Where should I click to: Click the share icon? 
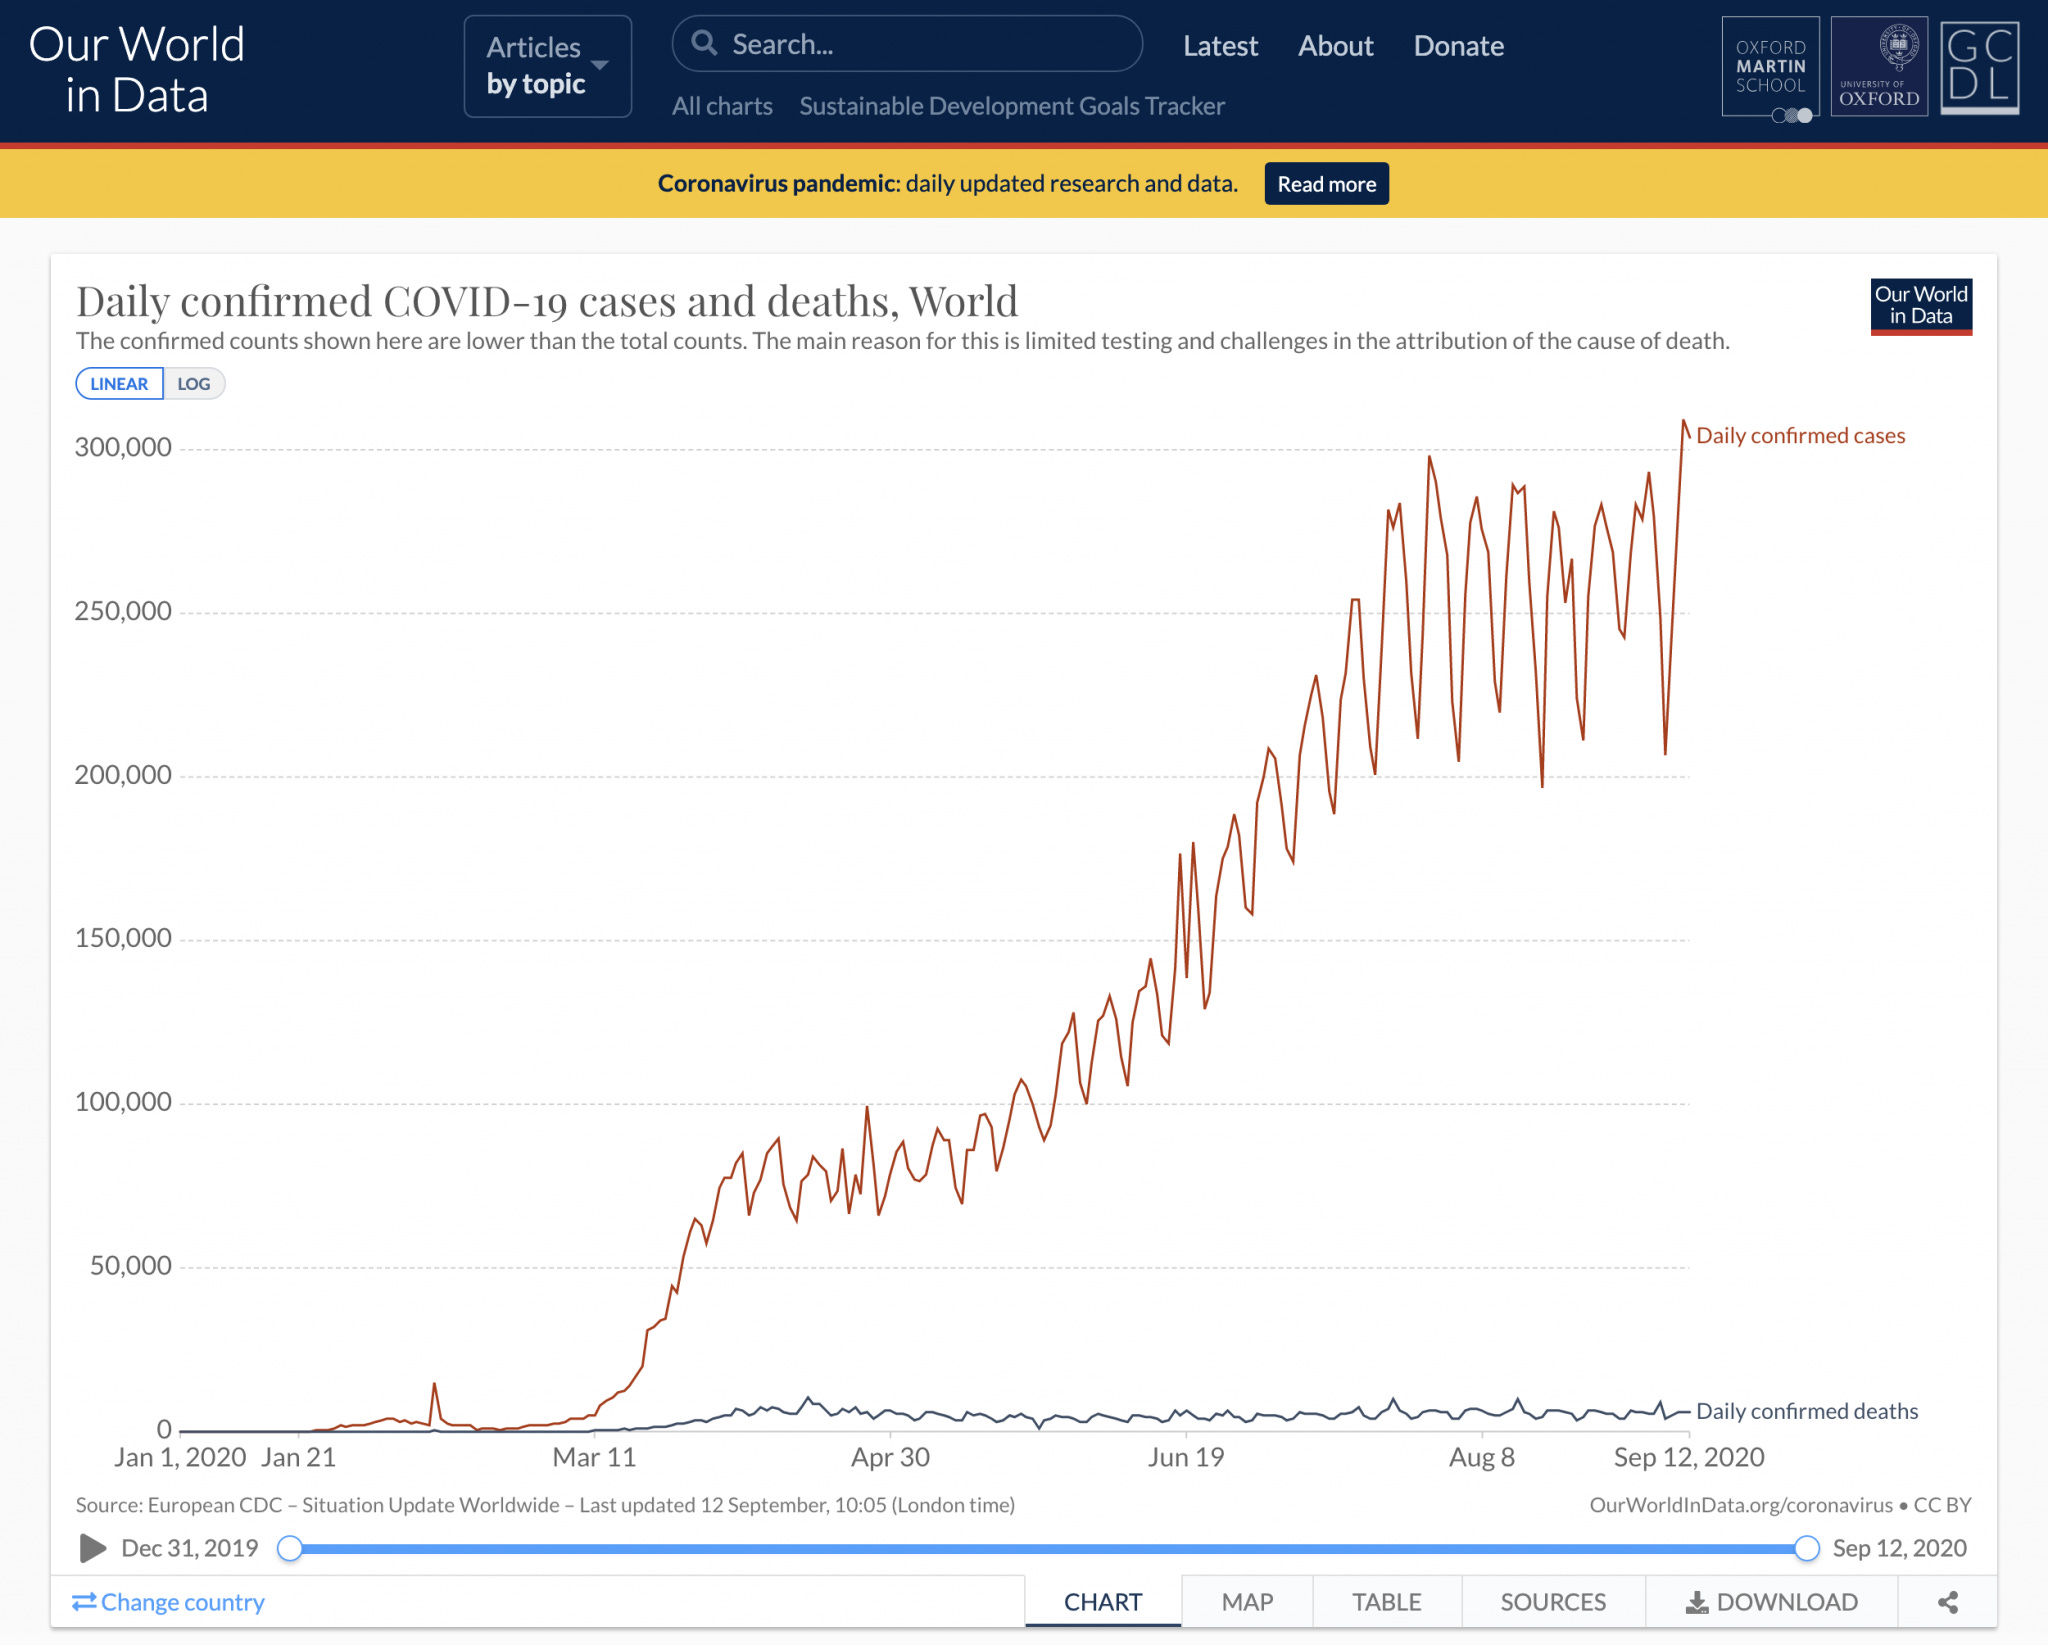[1947, 1602]
